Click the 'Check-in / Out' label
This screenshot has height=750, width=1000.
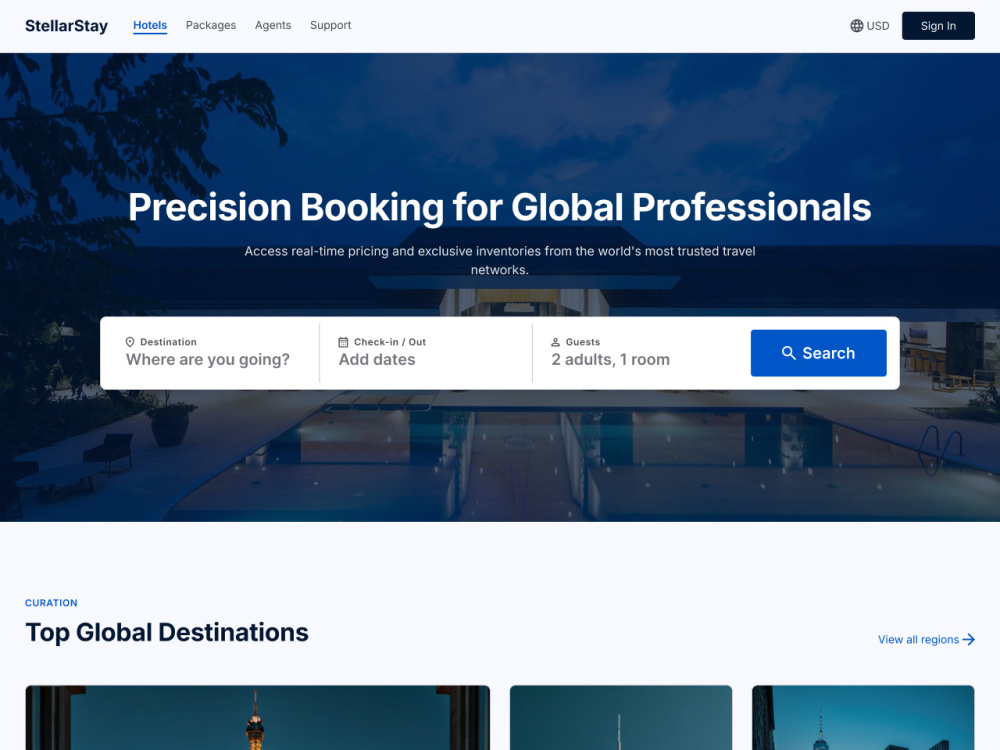coord(390,342)
